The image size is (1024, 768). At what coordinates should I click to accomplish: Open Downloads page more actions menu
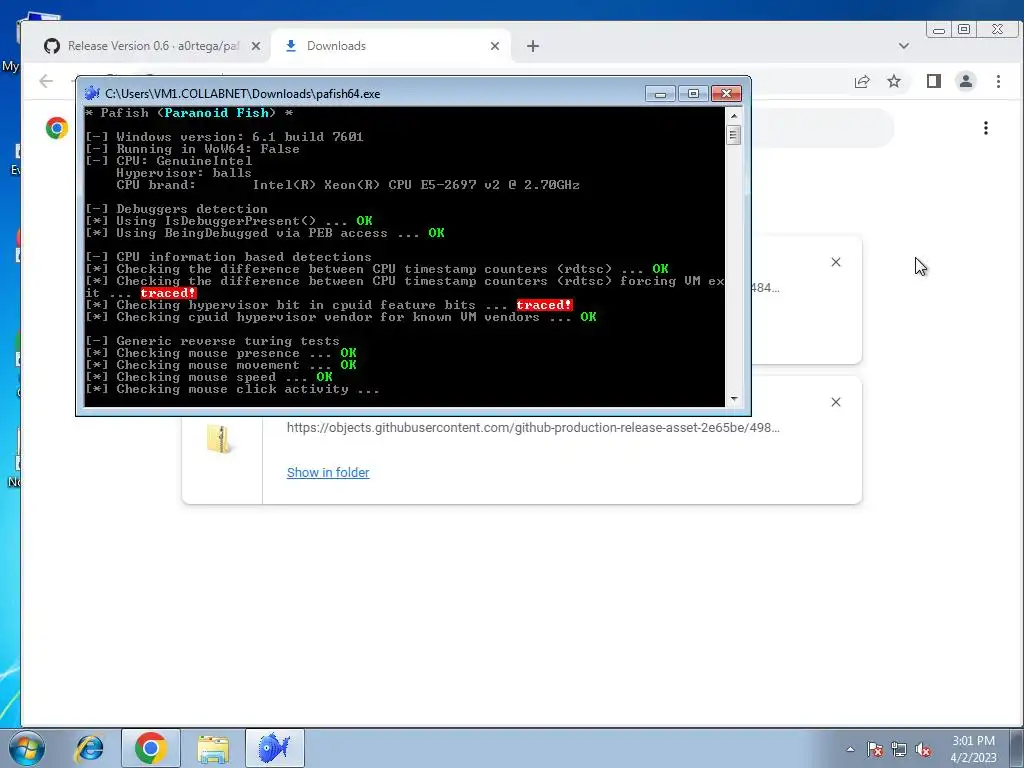point(986,128)
